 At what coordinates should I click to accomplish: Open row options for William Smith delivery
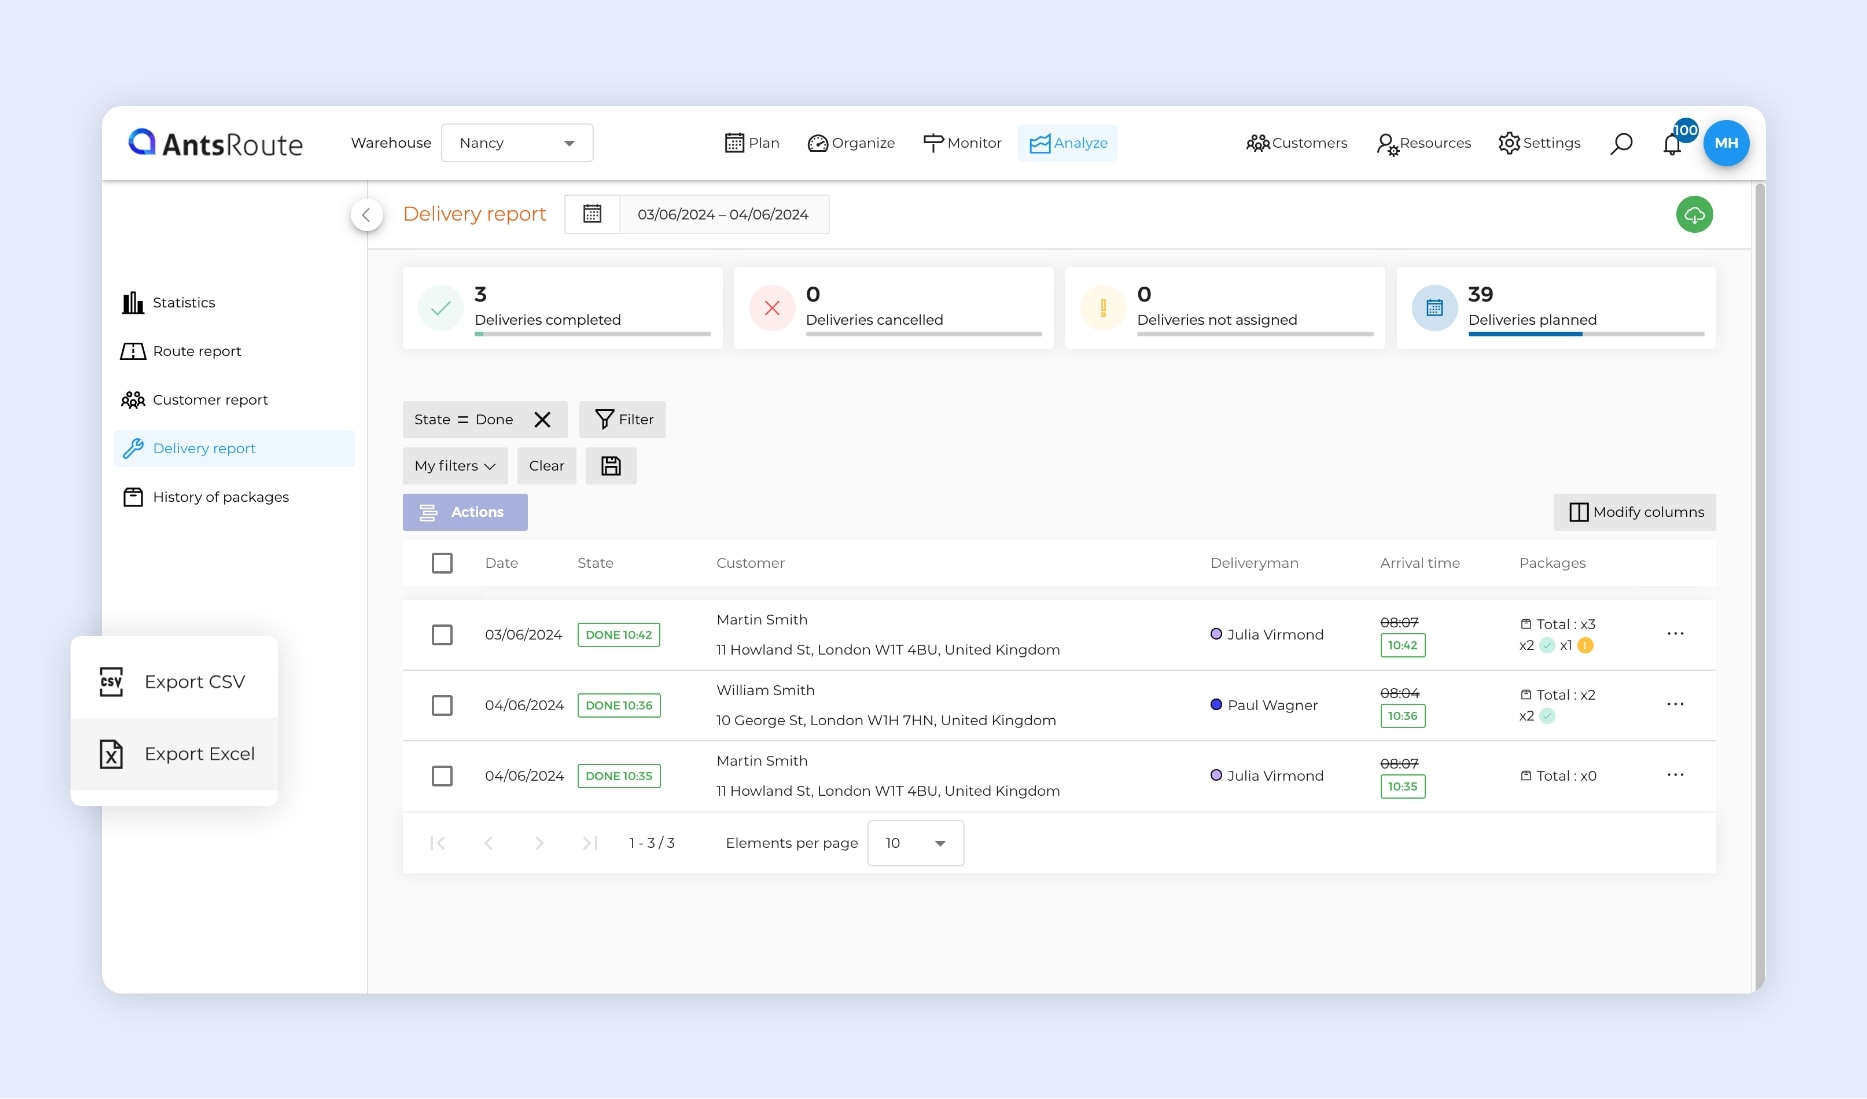pyautogui.click(x=1675, y=705)
